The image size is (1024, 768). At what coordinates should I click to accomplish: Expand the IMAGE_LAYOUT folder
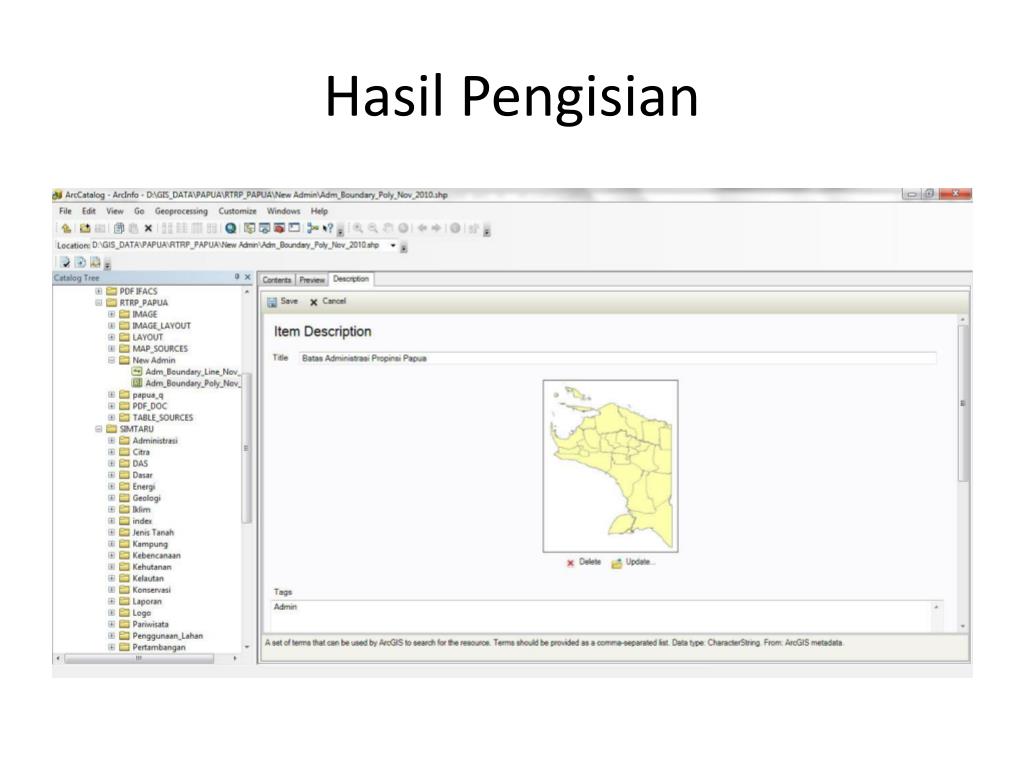pyautogui.click(x=112, y=326)
